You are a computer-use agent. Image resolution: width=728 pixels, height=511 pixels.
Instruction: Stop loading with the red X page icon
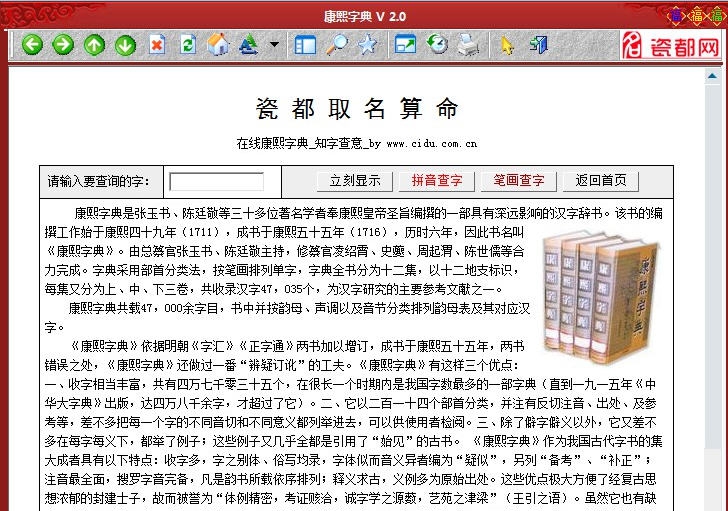[157, 45]
